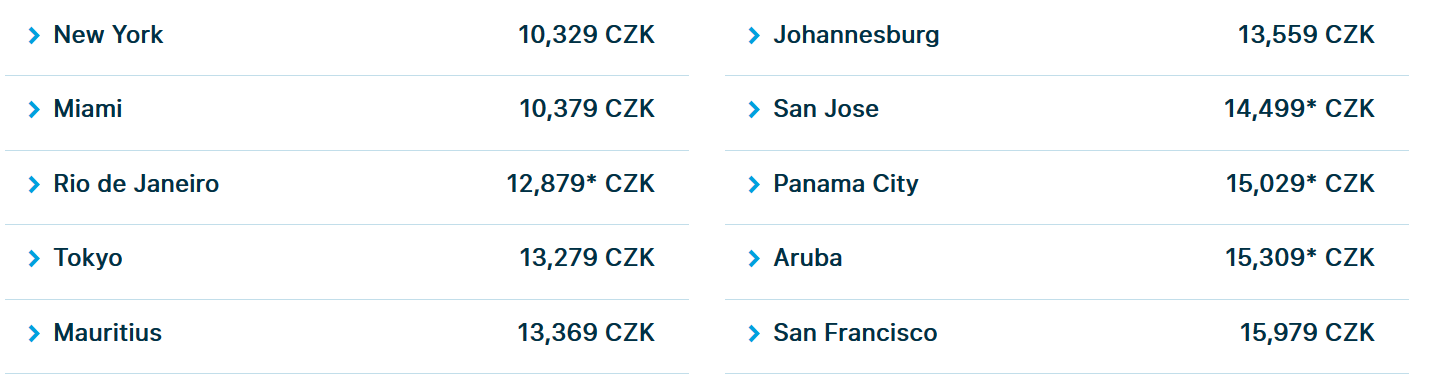This screenshot has height=380, width=1435.
Task: Expand the New York destination chevron
Action: click(35, 36)
